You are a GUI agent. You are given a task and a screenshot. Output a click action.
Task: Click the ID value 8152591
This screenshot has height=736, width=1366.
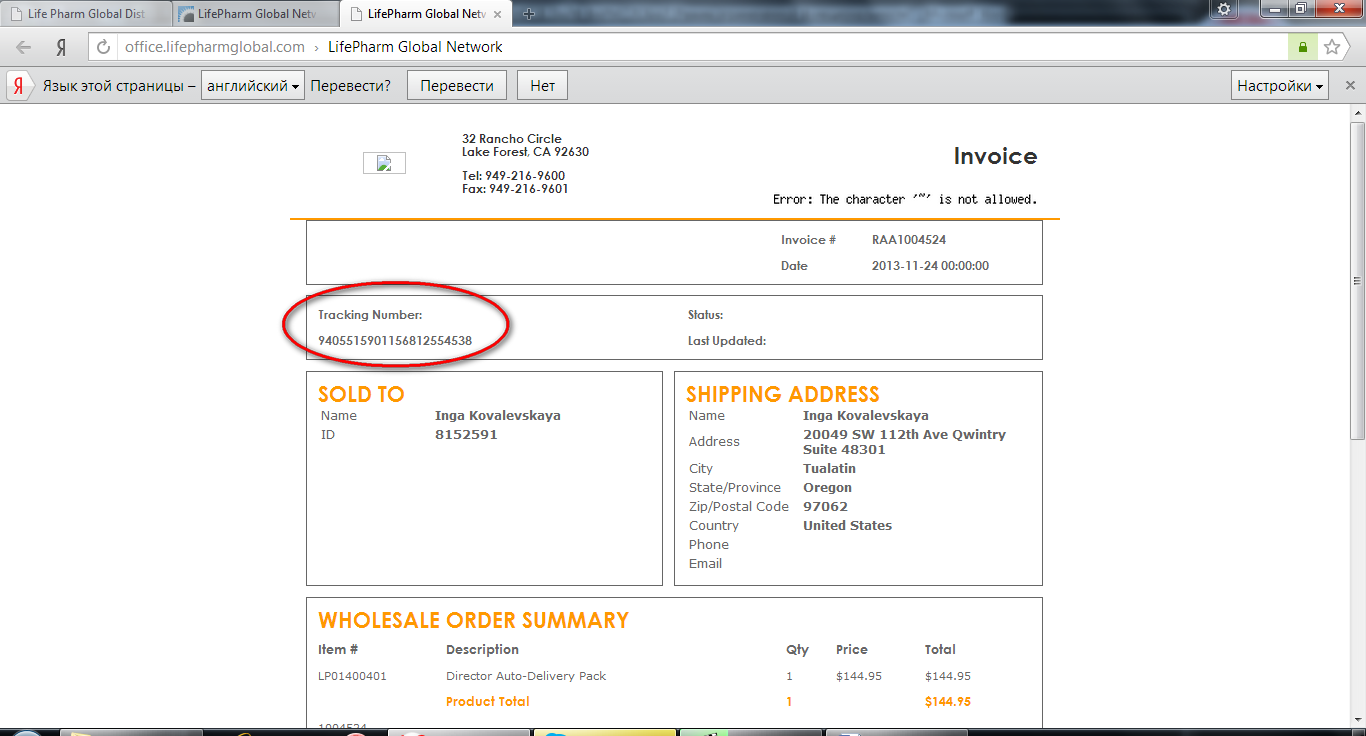pyautogui.click(x=466, y=435)
